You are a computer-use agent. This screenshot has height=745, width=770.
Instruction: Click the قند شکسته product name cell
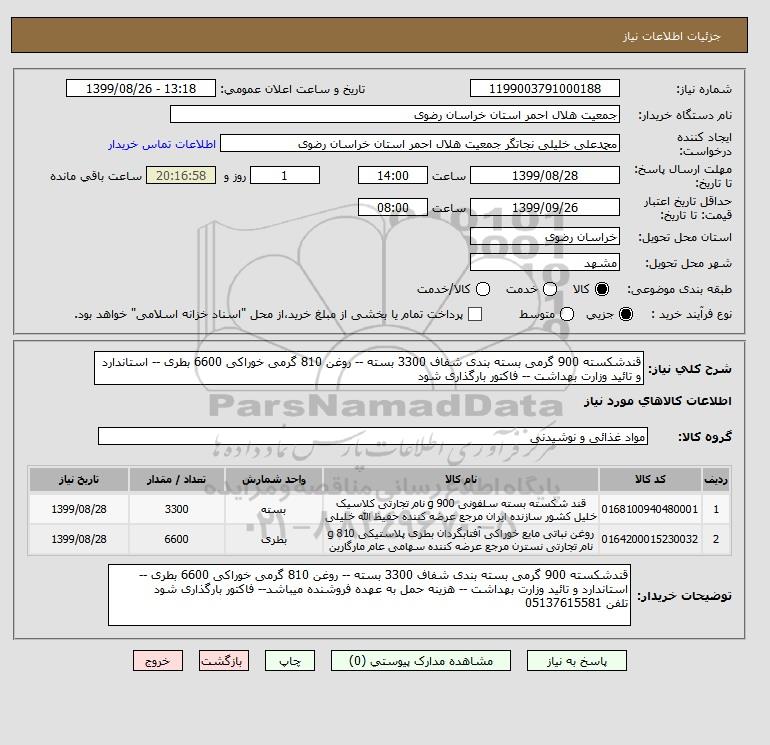(461, 509)
